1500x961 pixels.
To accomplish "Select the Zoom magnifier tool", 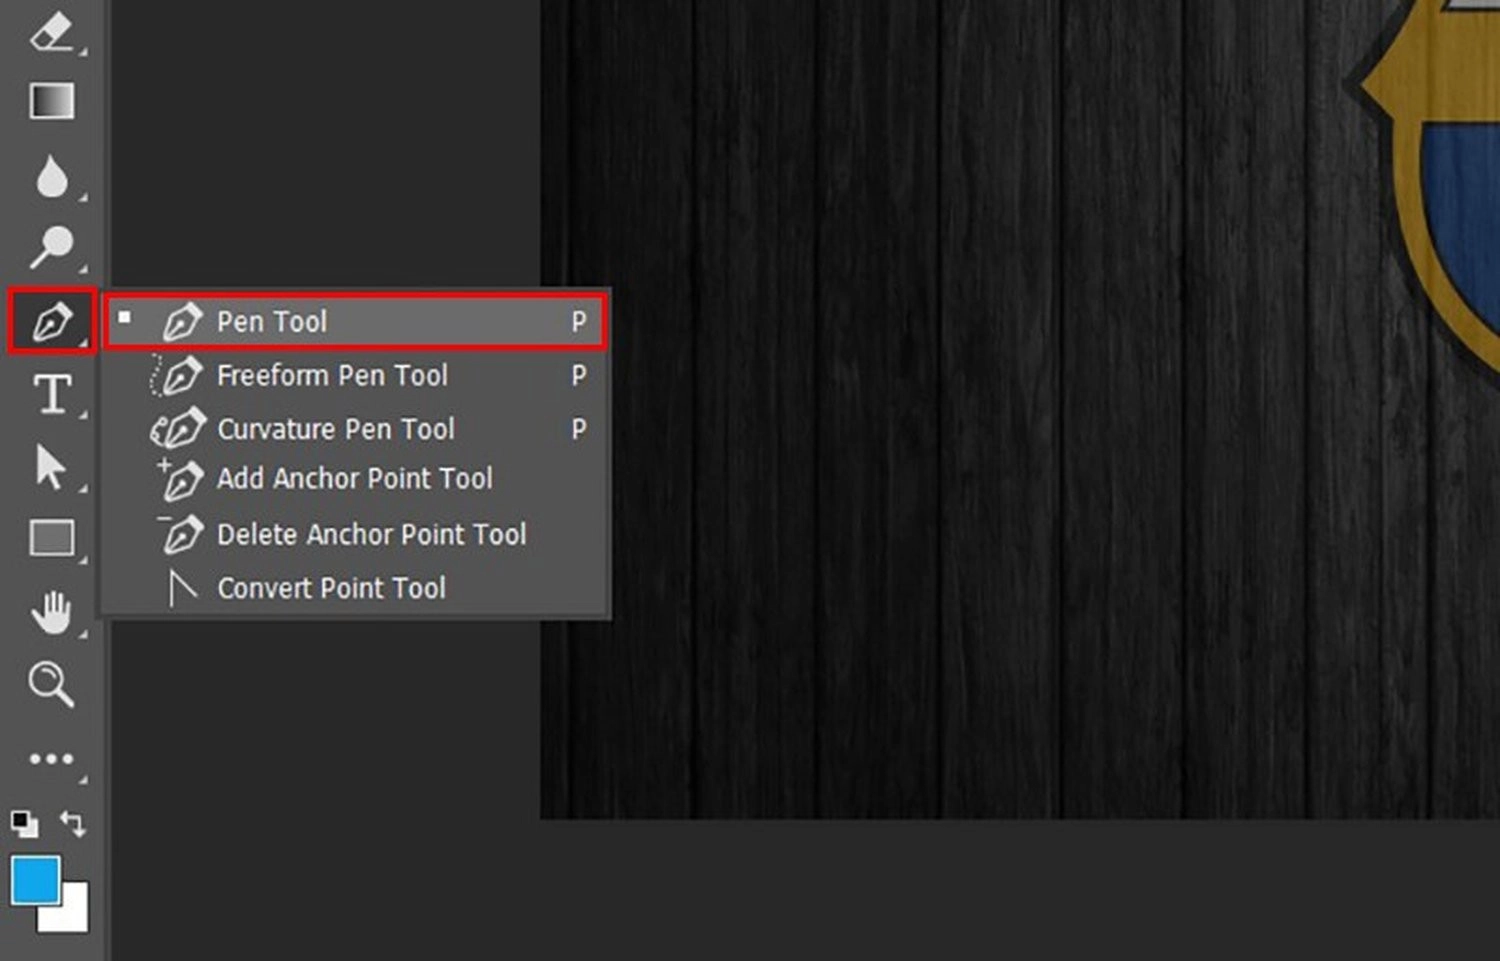I will 51,685.
